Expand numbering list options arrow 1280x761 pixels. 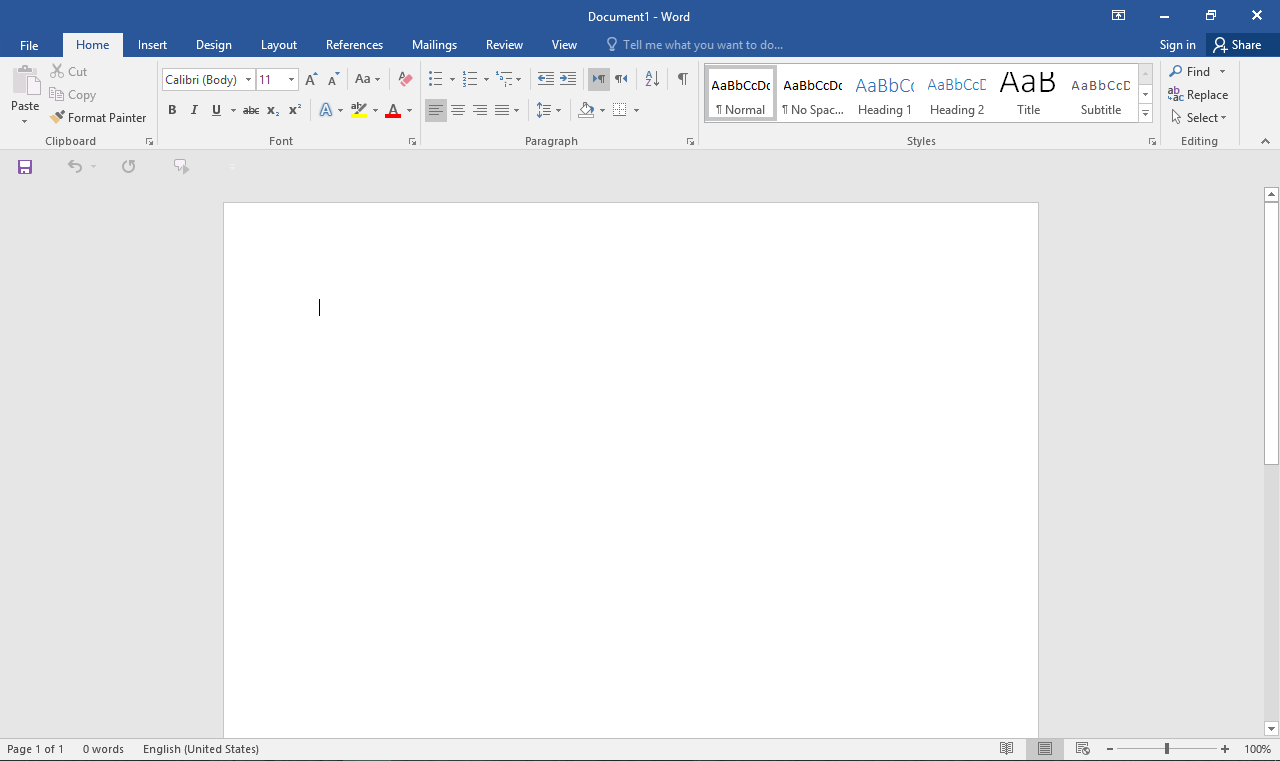pyautogui.click(x=486, y=80)
